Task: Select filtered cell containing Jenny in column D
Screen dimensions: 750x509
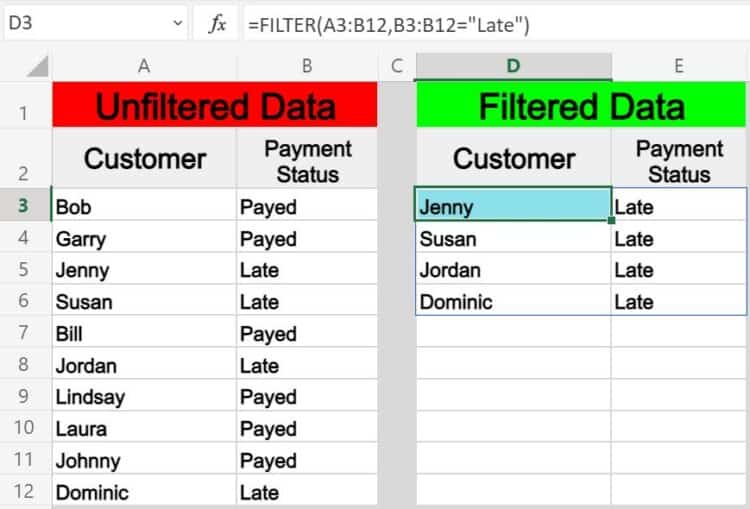Action: (513, 205)
